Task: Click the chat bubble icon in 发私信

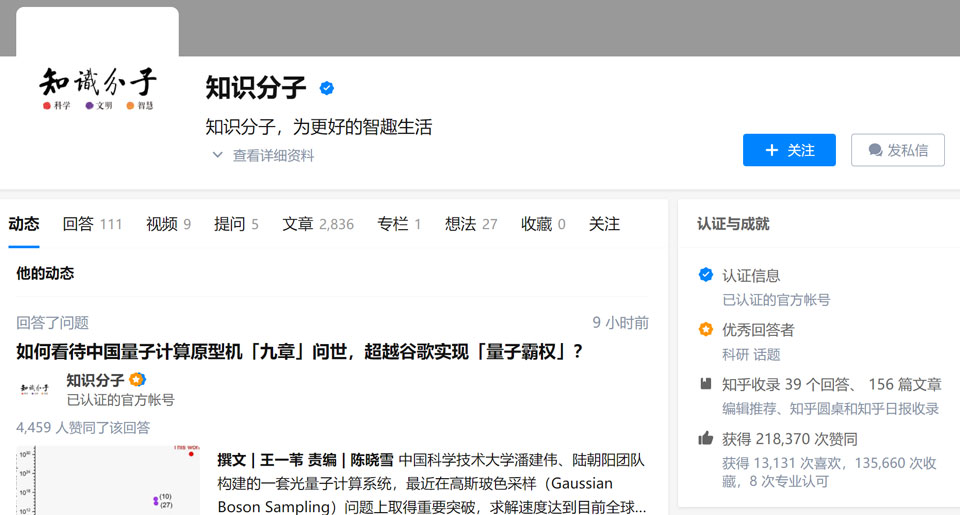Action: tap(876, 150)
